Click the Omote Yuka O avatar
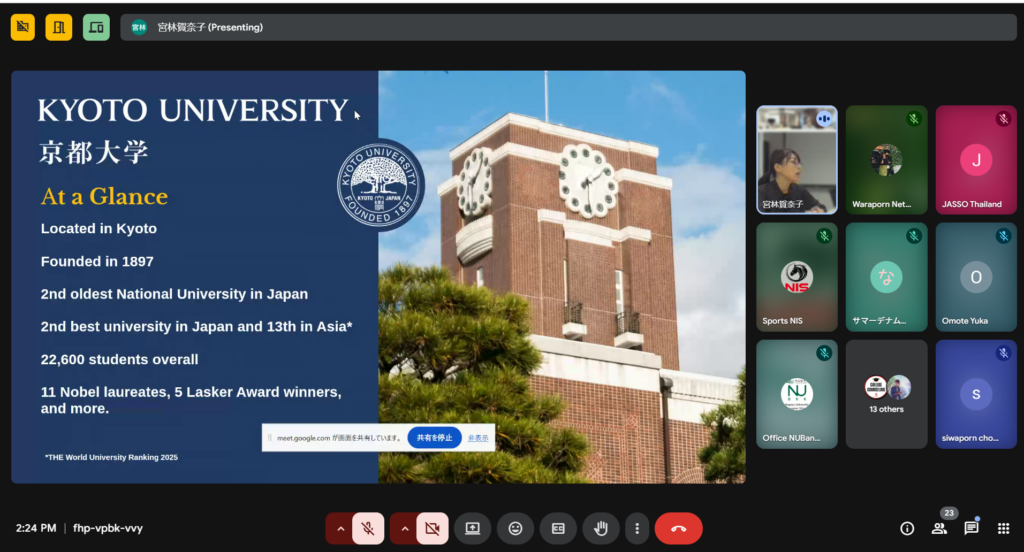The height and width of the screenshot is (552, 1024). coord(976,277)
